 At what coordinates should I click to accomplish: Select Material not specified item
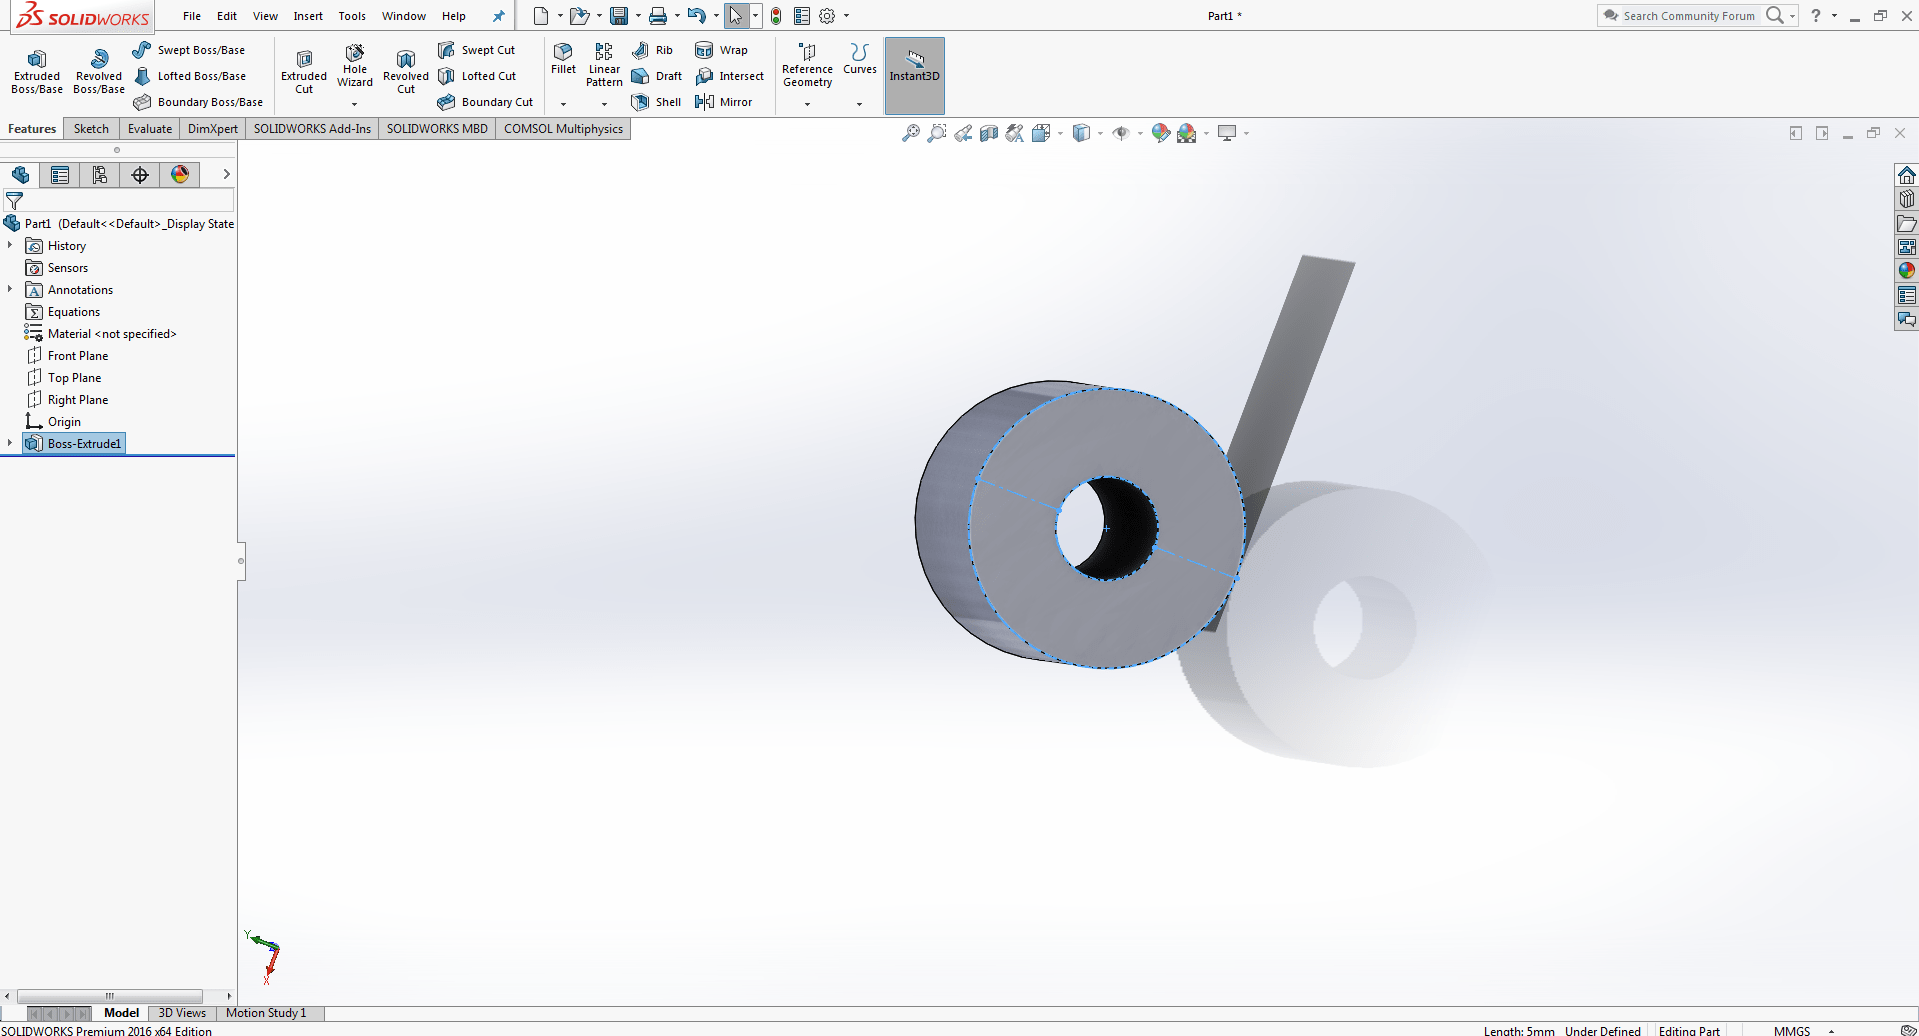point(101,334)
